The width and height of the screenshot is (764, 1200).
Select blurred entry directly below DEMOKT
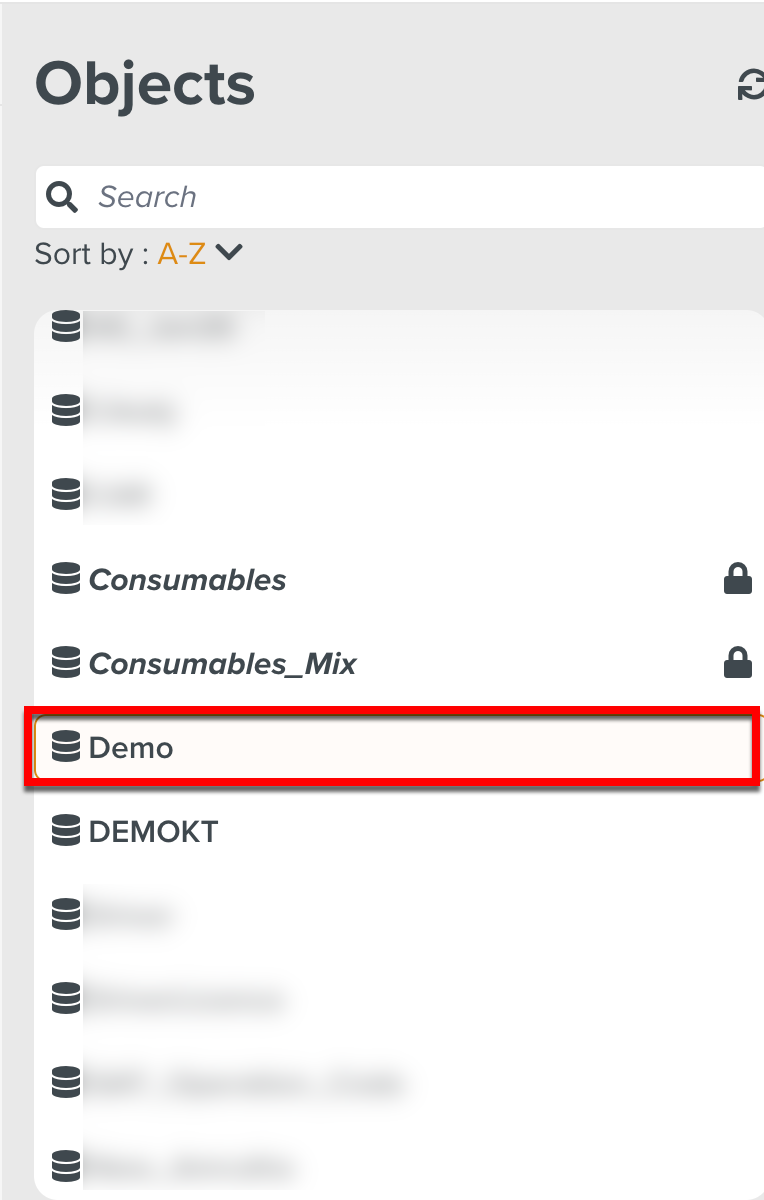click(132, 915)
